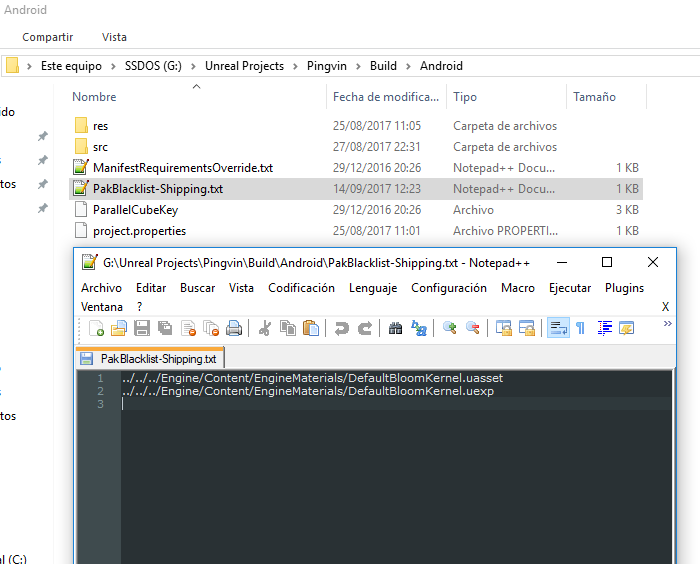Zoom out using the magnifier minus icon
Image resolution: width=700 pixels, height=564 pixels.
[472, 328]
